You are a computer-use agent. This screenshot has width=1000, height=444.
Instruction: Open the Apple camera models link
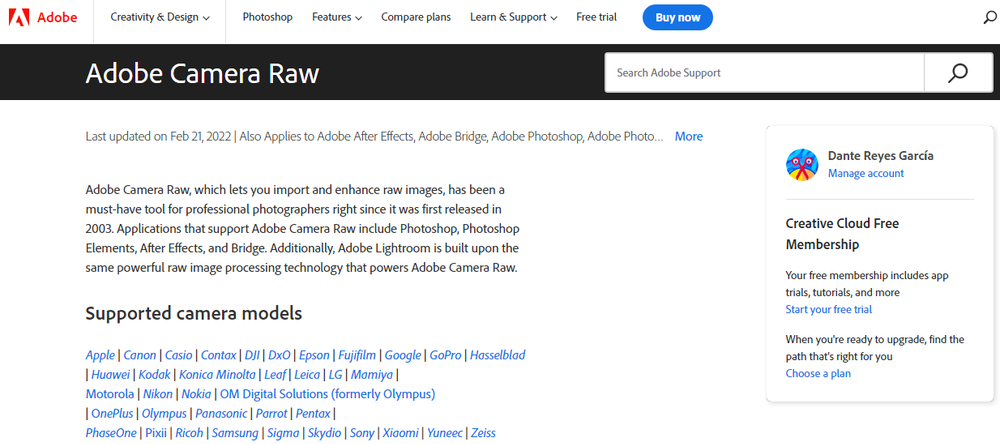[100, 355]
